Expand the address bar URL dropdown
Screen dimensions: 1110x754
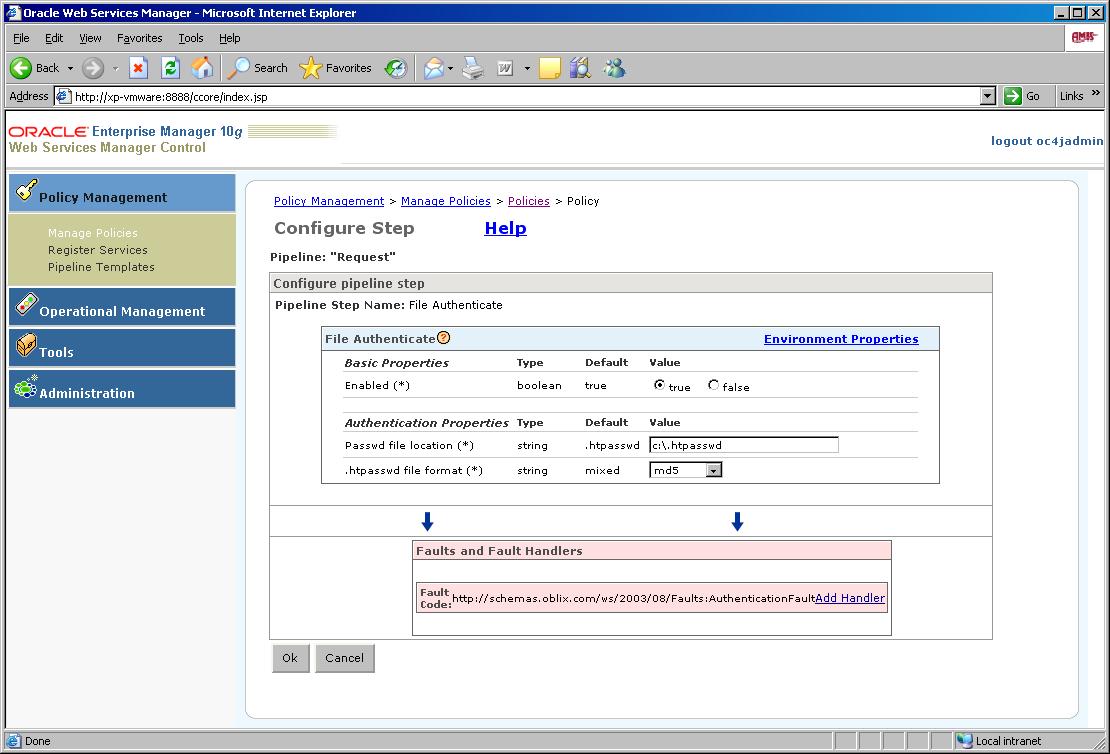point(988,96)
